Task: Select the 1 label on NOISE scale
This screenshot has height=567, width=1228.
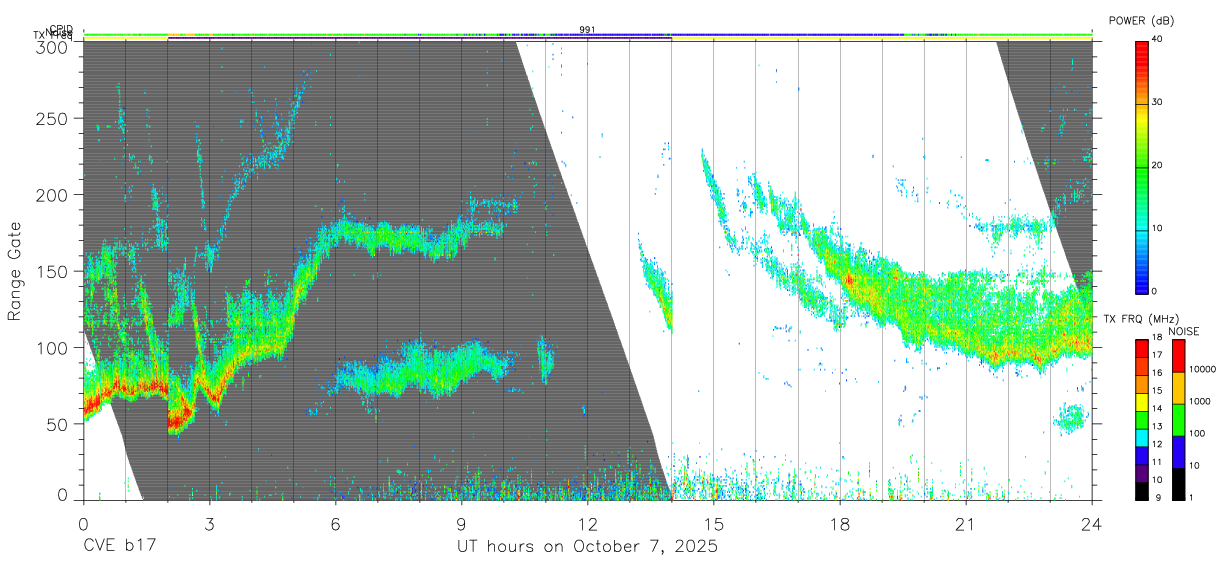Action: (x=1191, y=498)
